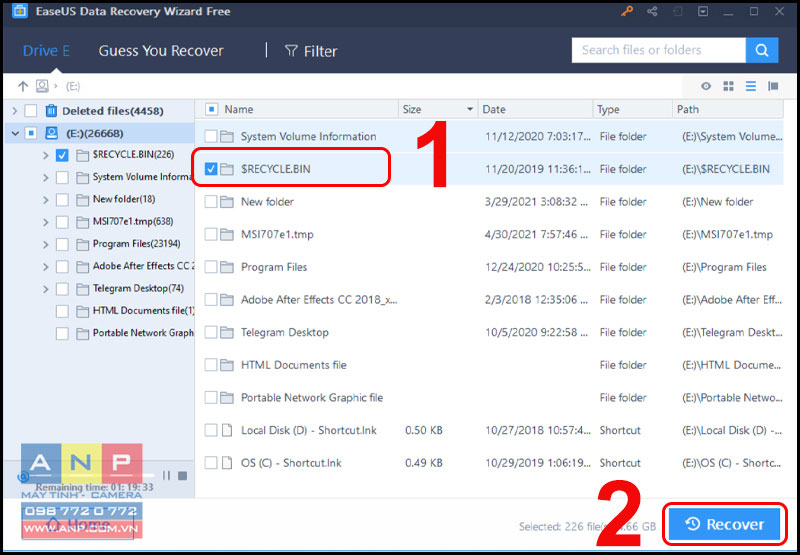Click the Telegram Desktop folder icon in list
The image size is (800, 555).
click(x=227, y=333)
